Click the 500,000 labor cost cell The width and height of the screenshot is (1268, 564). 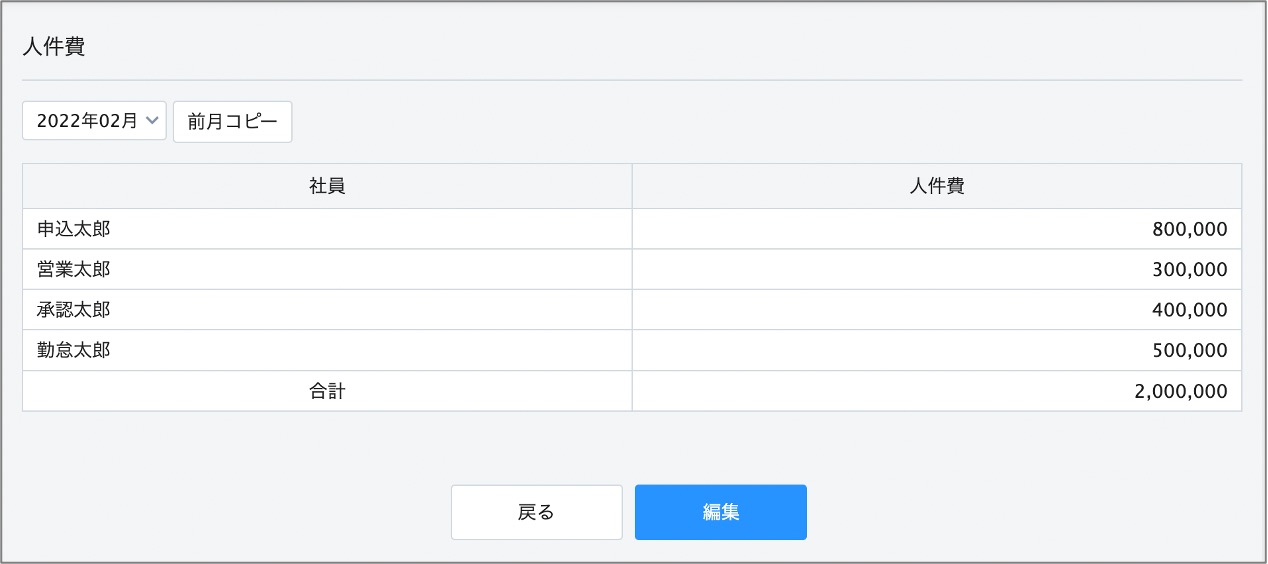[x=937, y=350]
